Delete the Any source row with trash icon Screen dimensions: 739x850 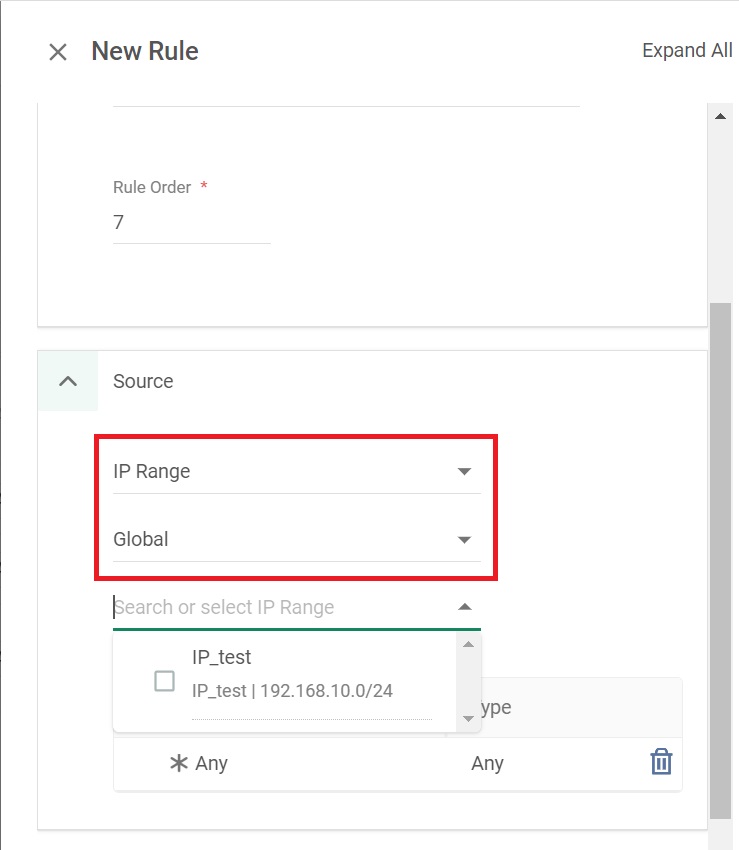coord(661,762)
